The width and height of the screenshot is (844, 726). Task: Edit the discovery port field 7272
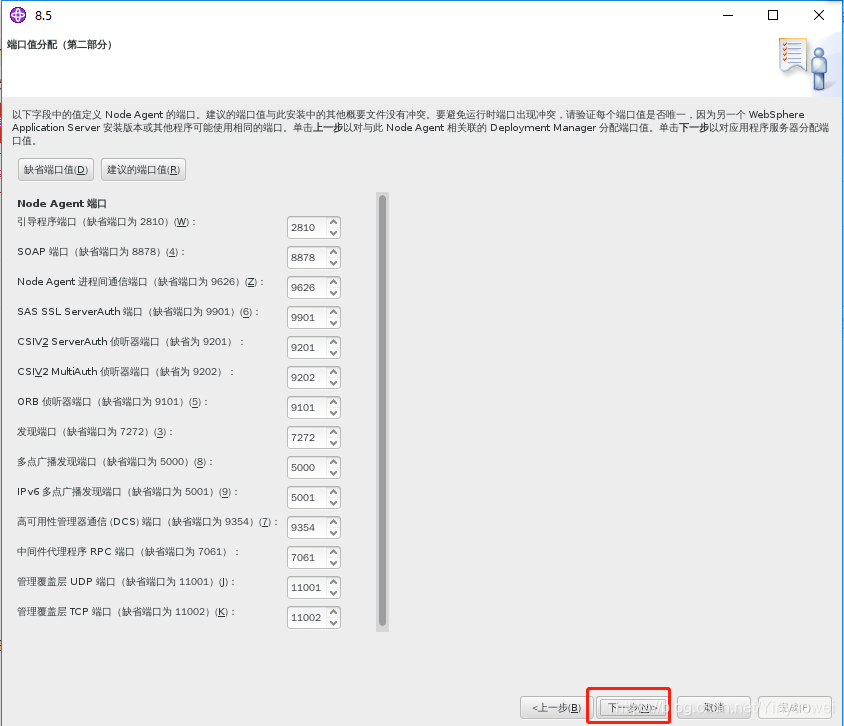coord(307,438)
